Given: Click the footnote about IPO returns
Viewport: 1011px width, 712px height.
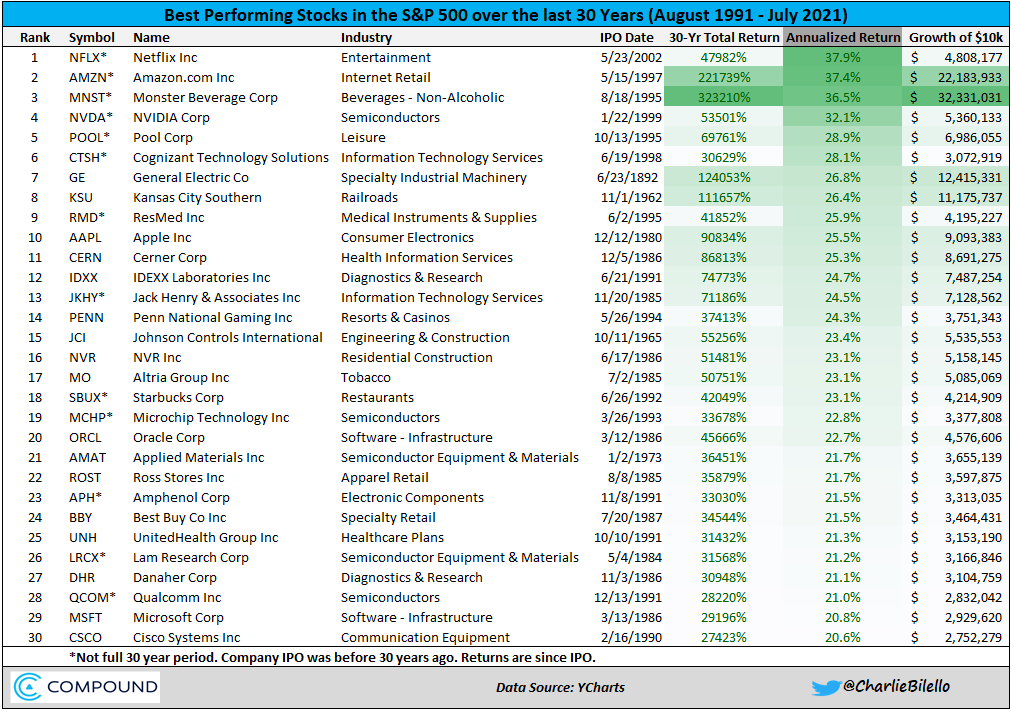Looking at the screenshot, I should pyautogui.click(x=334, y=657).
